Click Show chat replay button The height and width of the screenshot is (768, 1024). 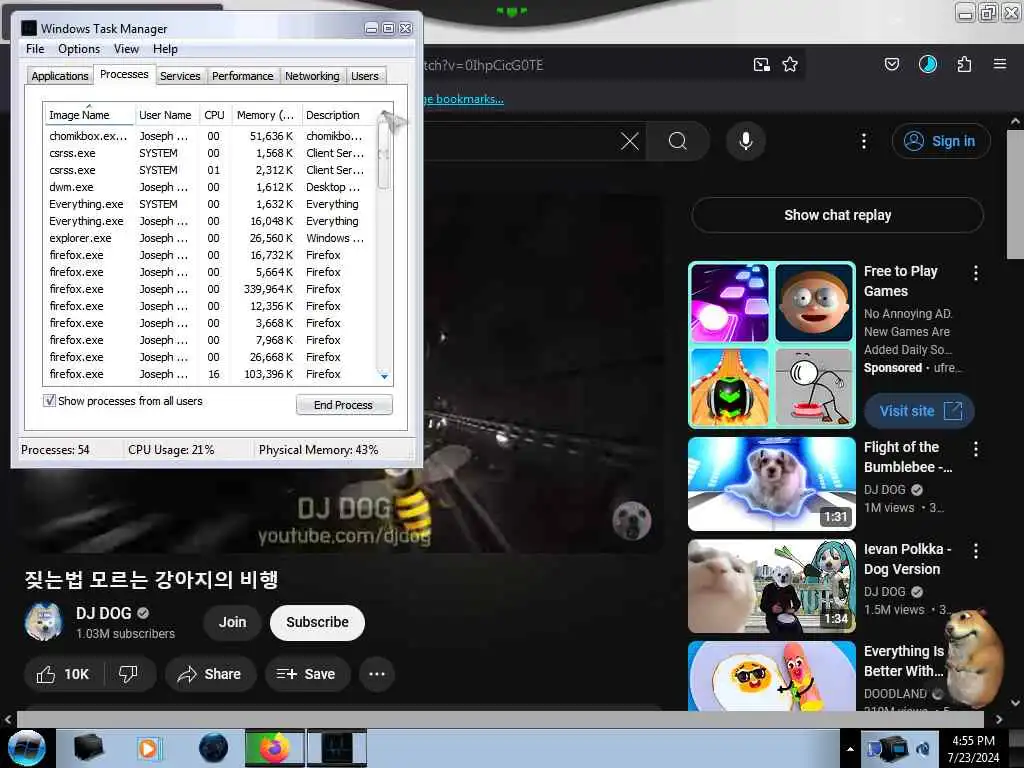(x=837, y=215)
